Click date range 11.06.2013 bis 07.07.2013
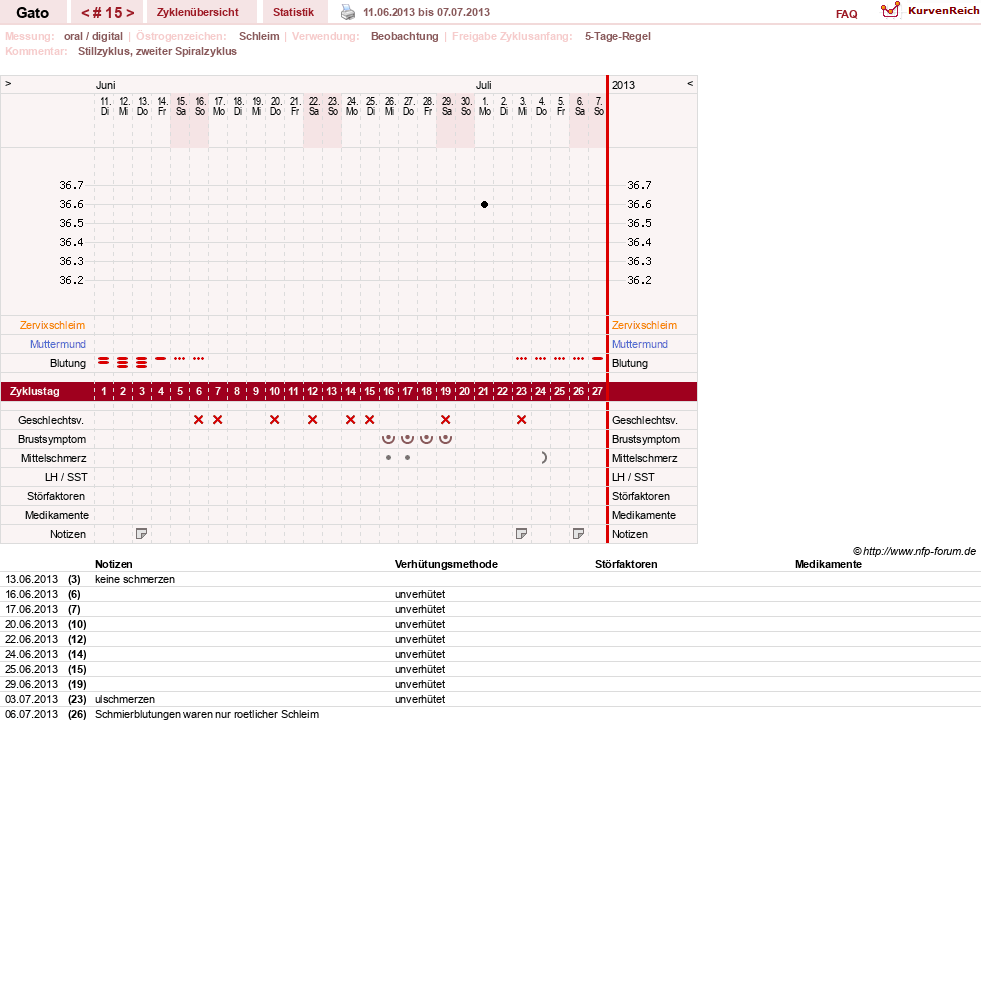This screenshot has height=1003, width=981. tap(427, 12)
